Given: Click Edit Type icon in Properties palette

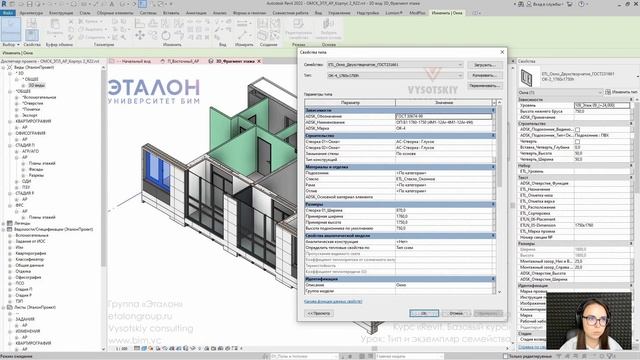Looking at the screenshot, I should tap(608, 92).
